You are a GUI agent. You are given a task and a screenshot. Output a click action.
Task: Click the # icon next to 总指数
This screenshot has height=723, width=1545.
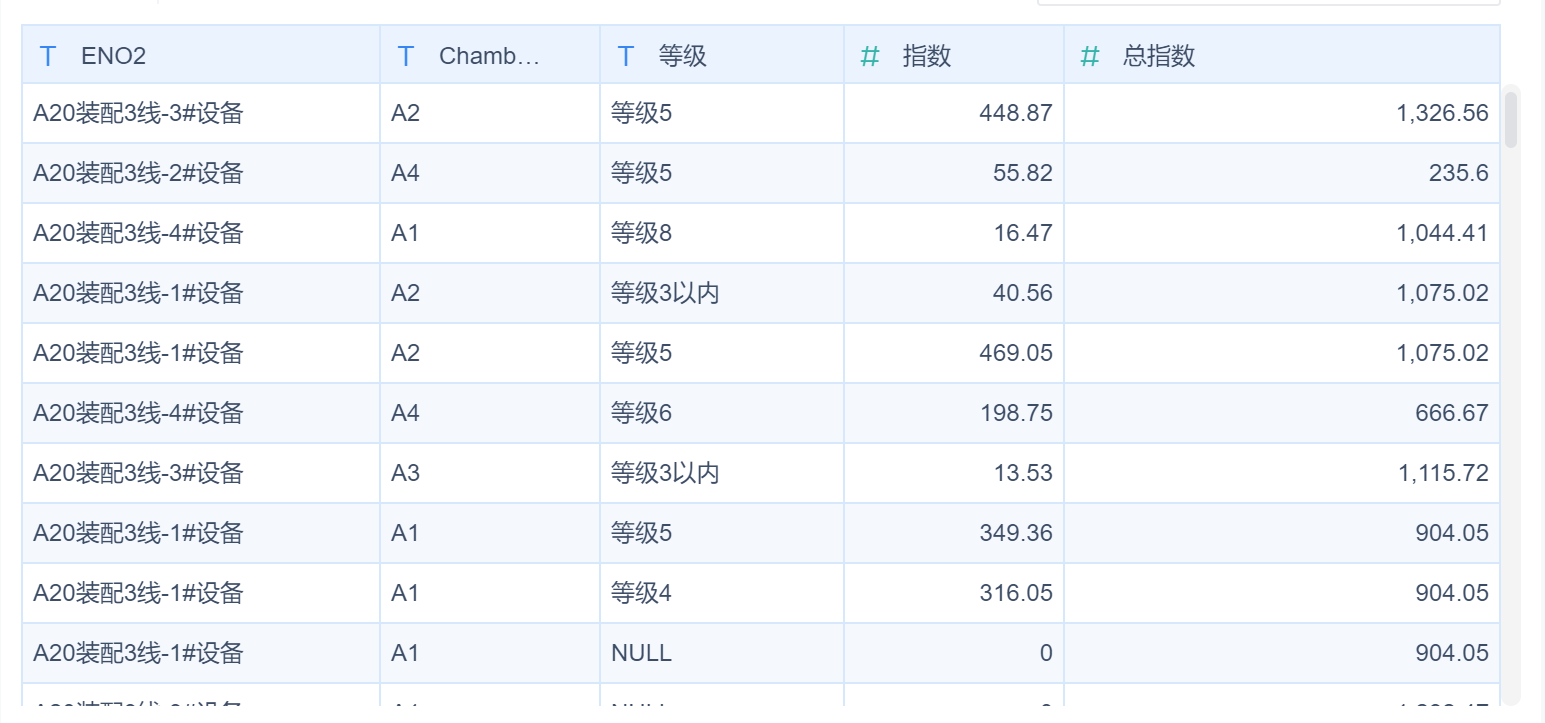point(1090,56)
